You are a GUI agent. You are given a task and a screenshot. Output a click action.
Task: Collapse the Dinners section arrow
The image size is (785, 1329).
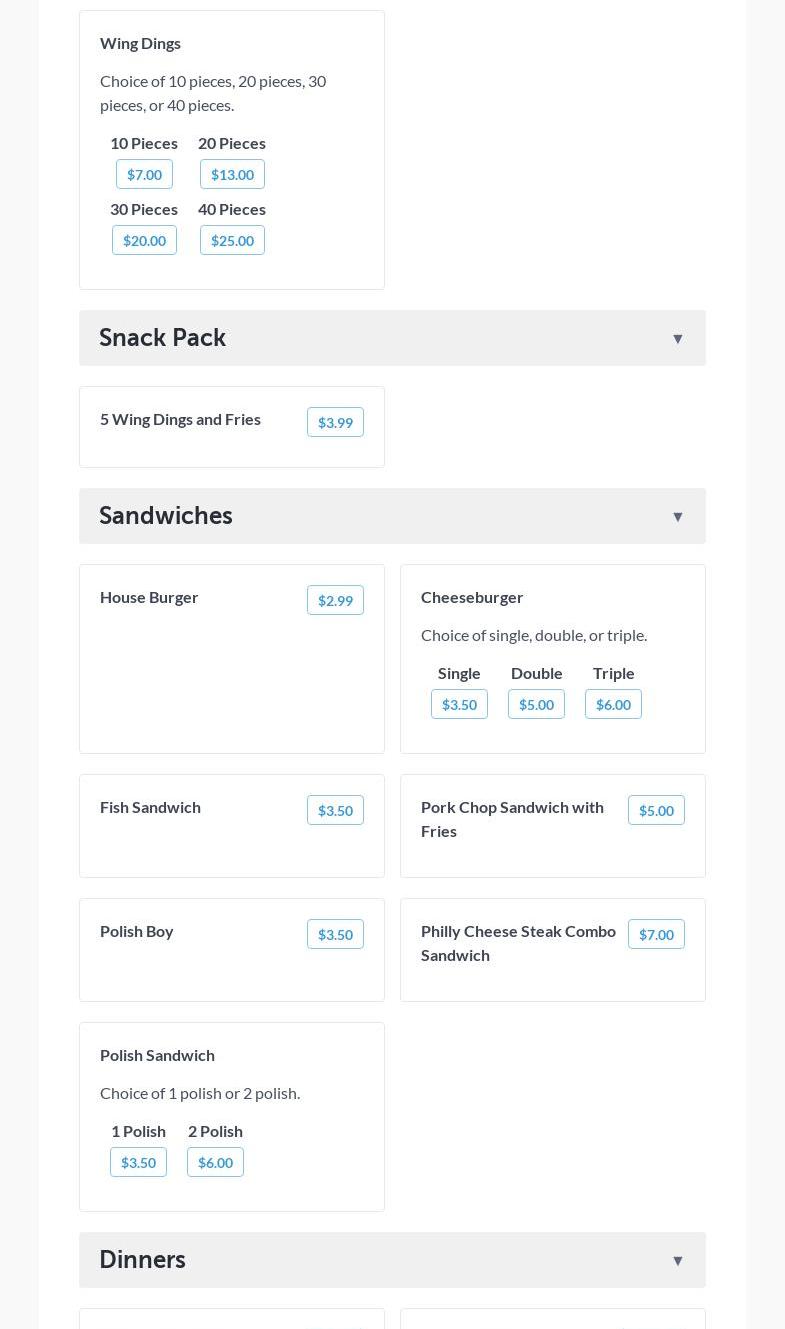click(x=677, y=1261)
